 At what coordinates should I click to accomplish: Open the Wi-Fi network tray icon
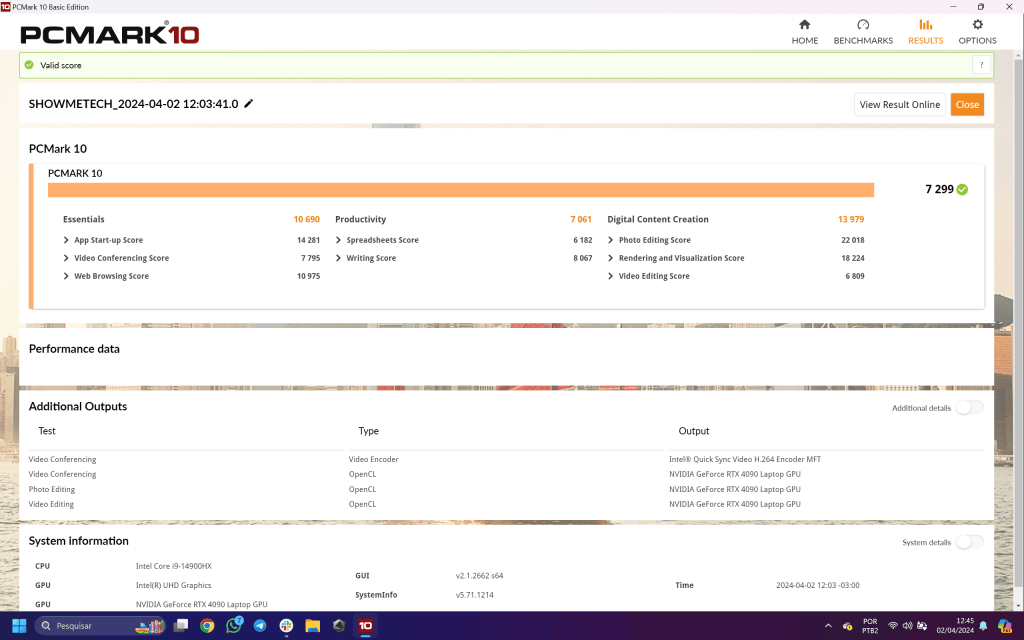[893, 626]
